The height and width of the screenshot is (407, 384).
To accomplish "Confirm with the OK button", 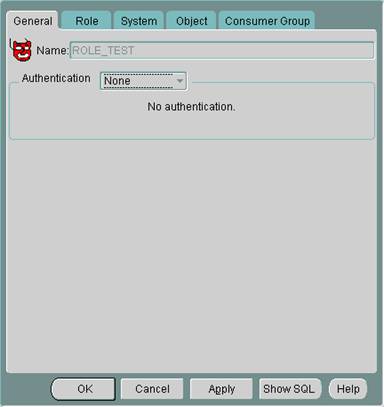I will click(83, 389).
